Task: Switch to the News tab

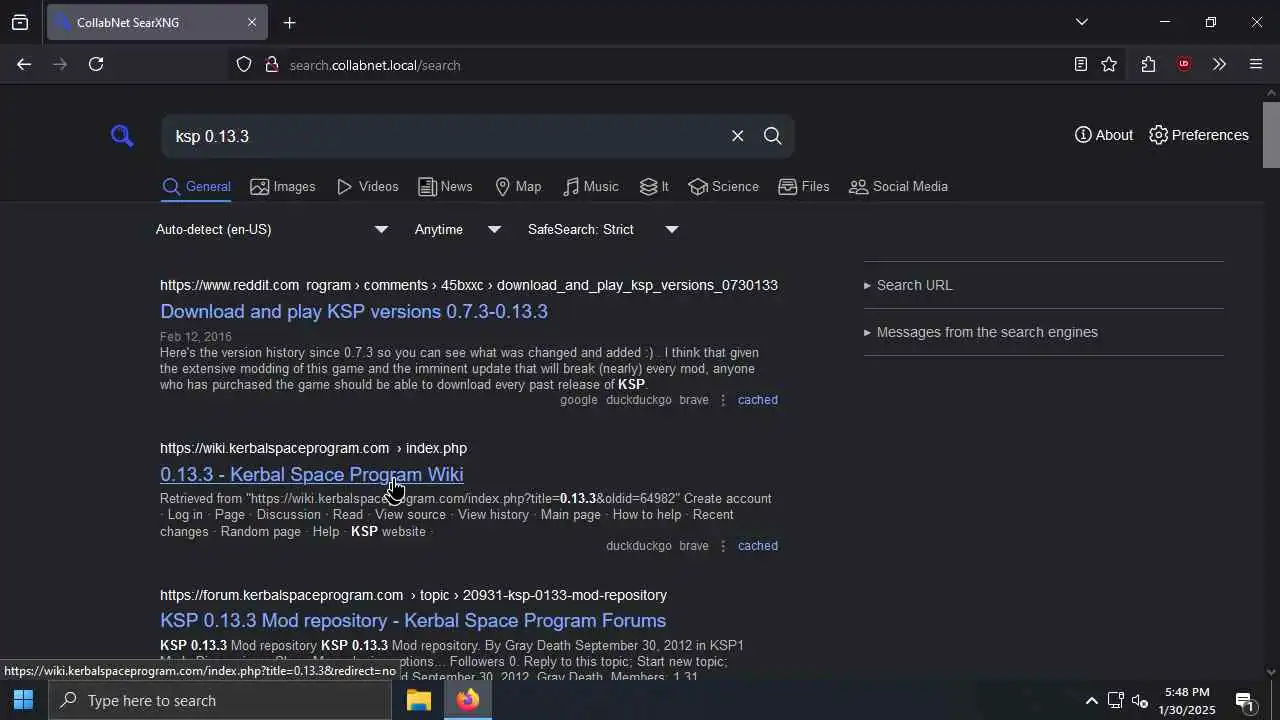Action: pyautogui.click(x=445, y=187)
